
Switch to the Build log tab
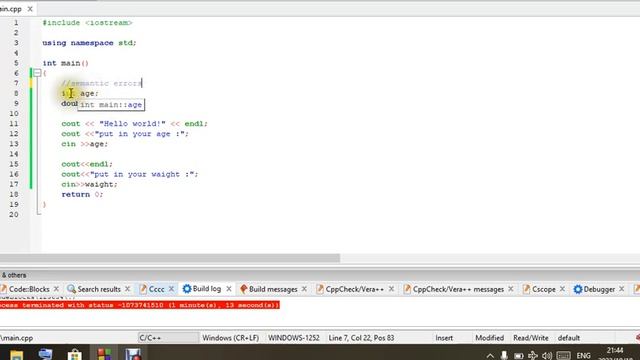point(207,289)
